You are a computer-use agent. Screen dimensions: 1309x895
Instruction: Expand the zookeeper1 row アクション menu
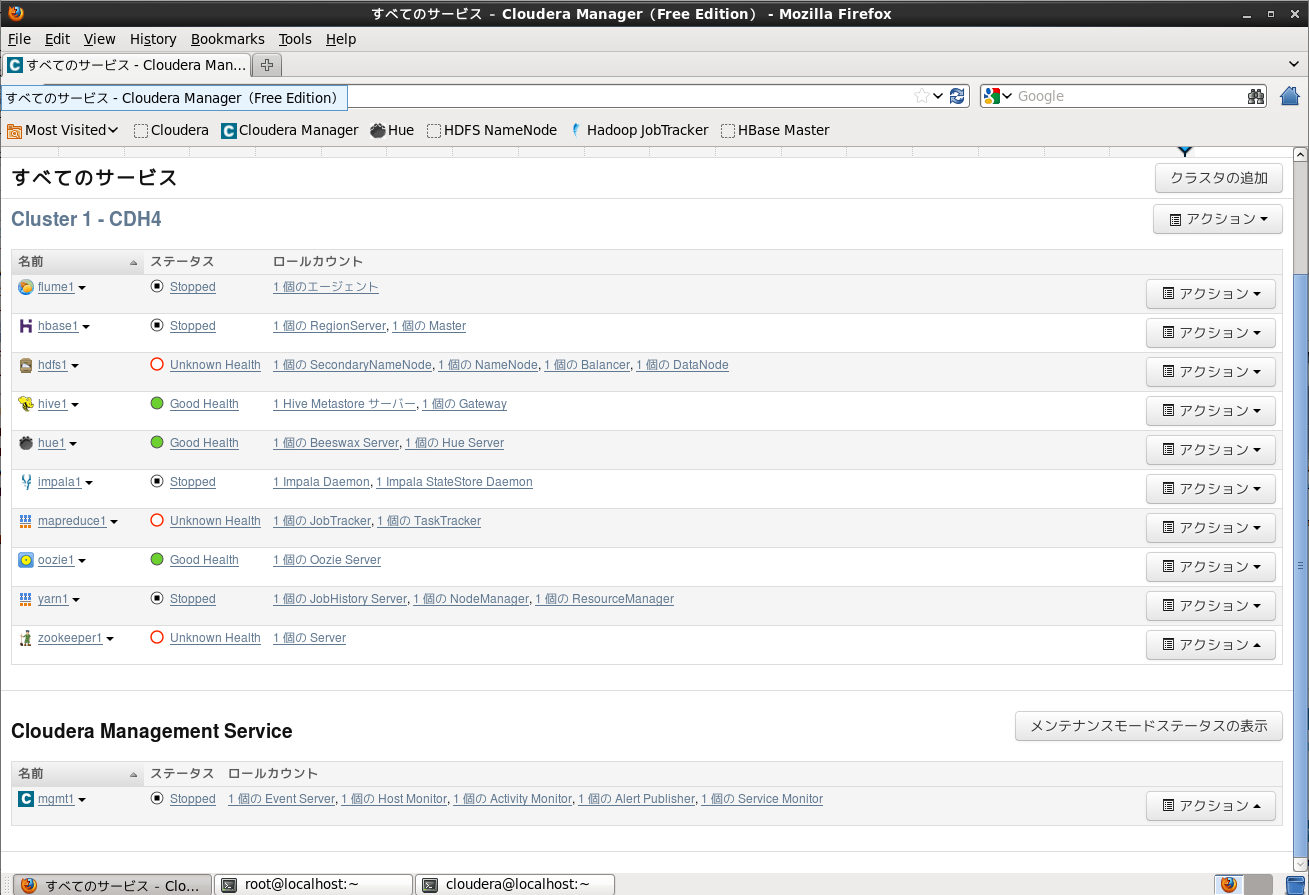[1211, 645]
